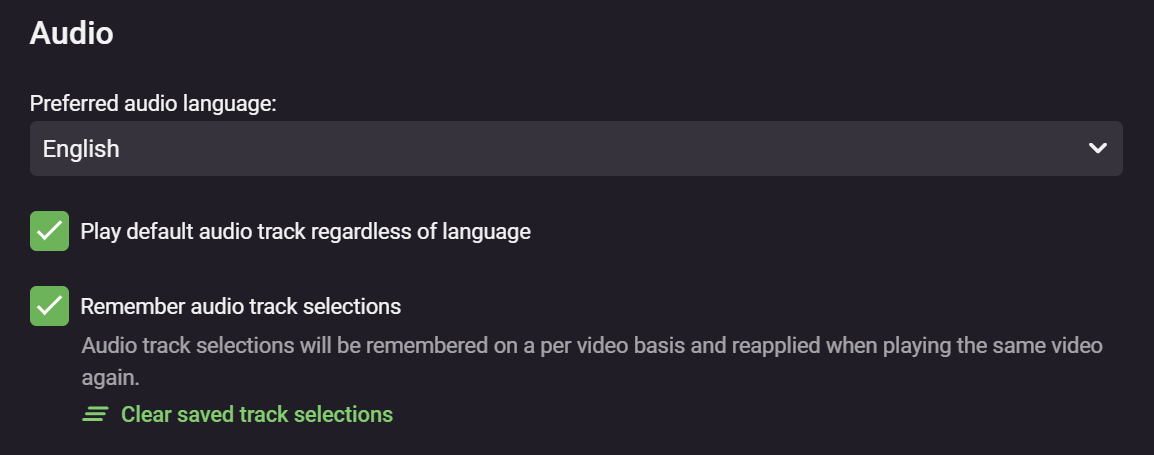1154x455 pixels.
Task: Open the Preferred audio language dropdown
Action: [x=576, y=149]
